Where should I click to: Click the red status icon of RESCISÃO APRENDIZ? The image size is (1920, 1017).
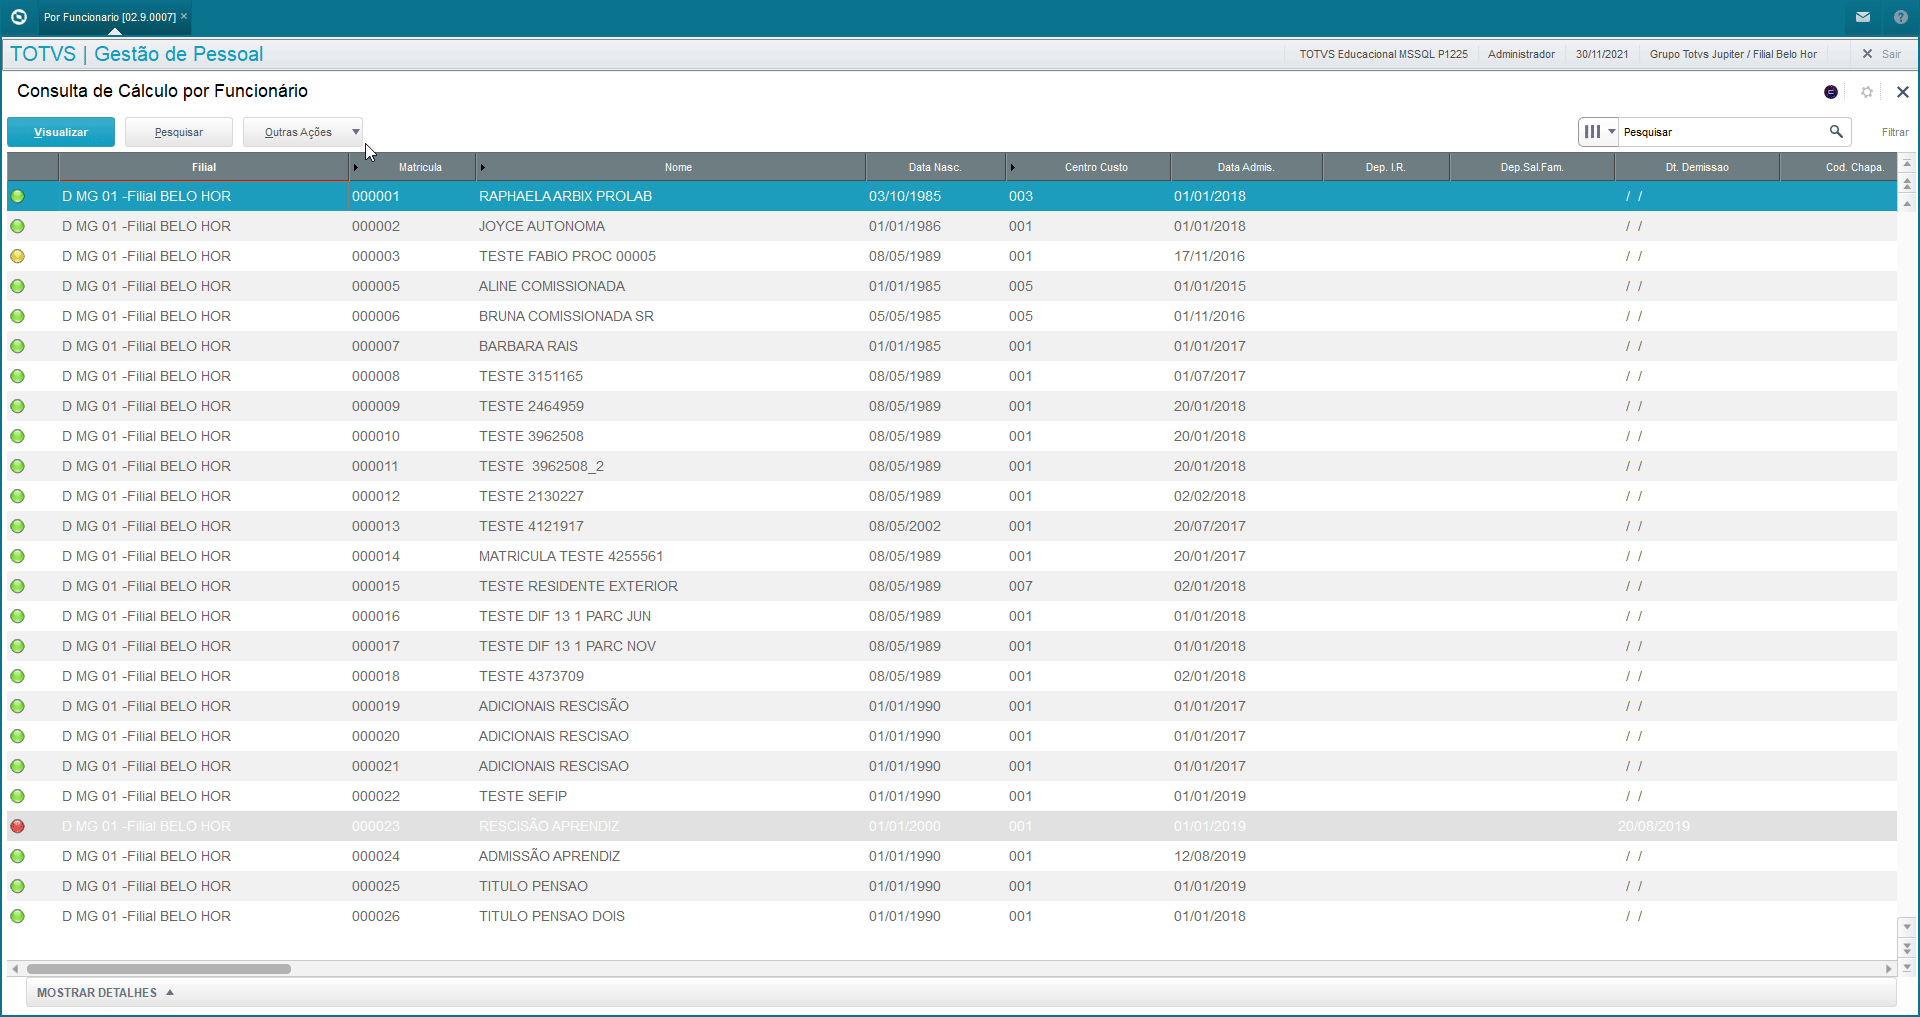(17, 826)
